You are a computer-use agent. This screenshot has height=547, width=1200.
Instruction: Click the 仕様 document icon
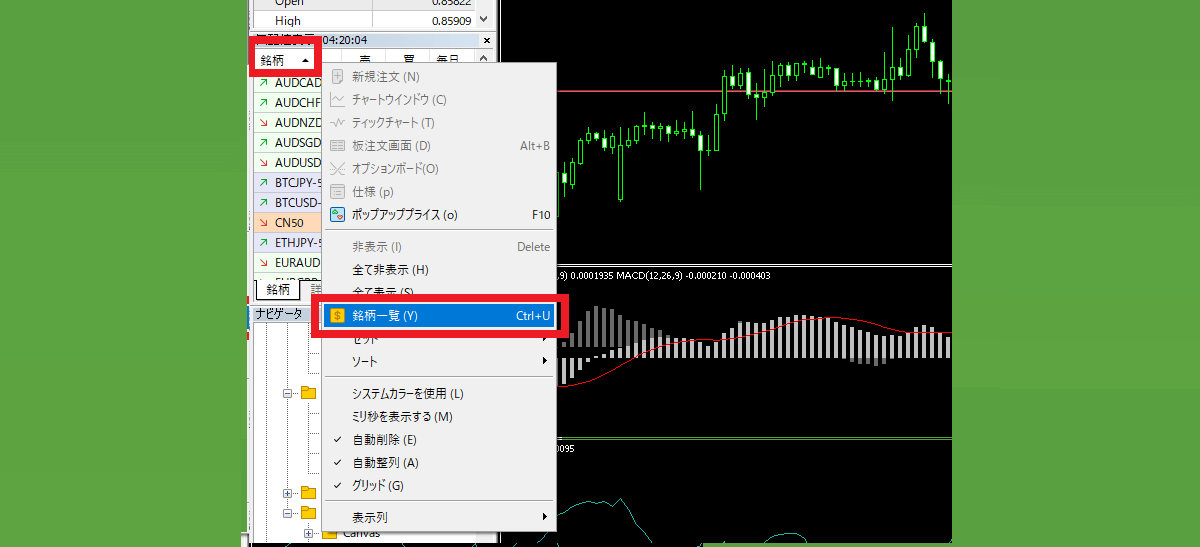pyautogui.click(x=337, y=192)
